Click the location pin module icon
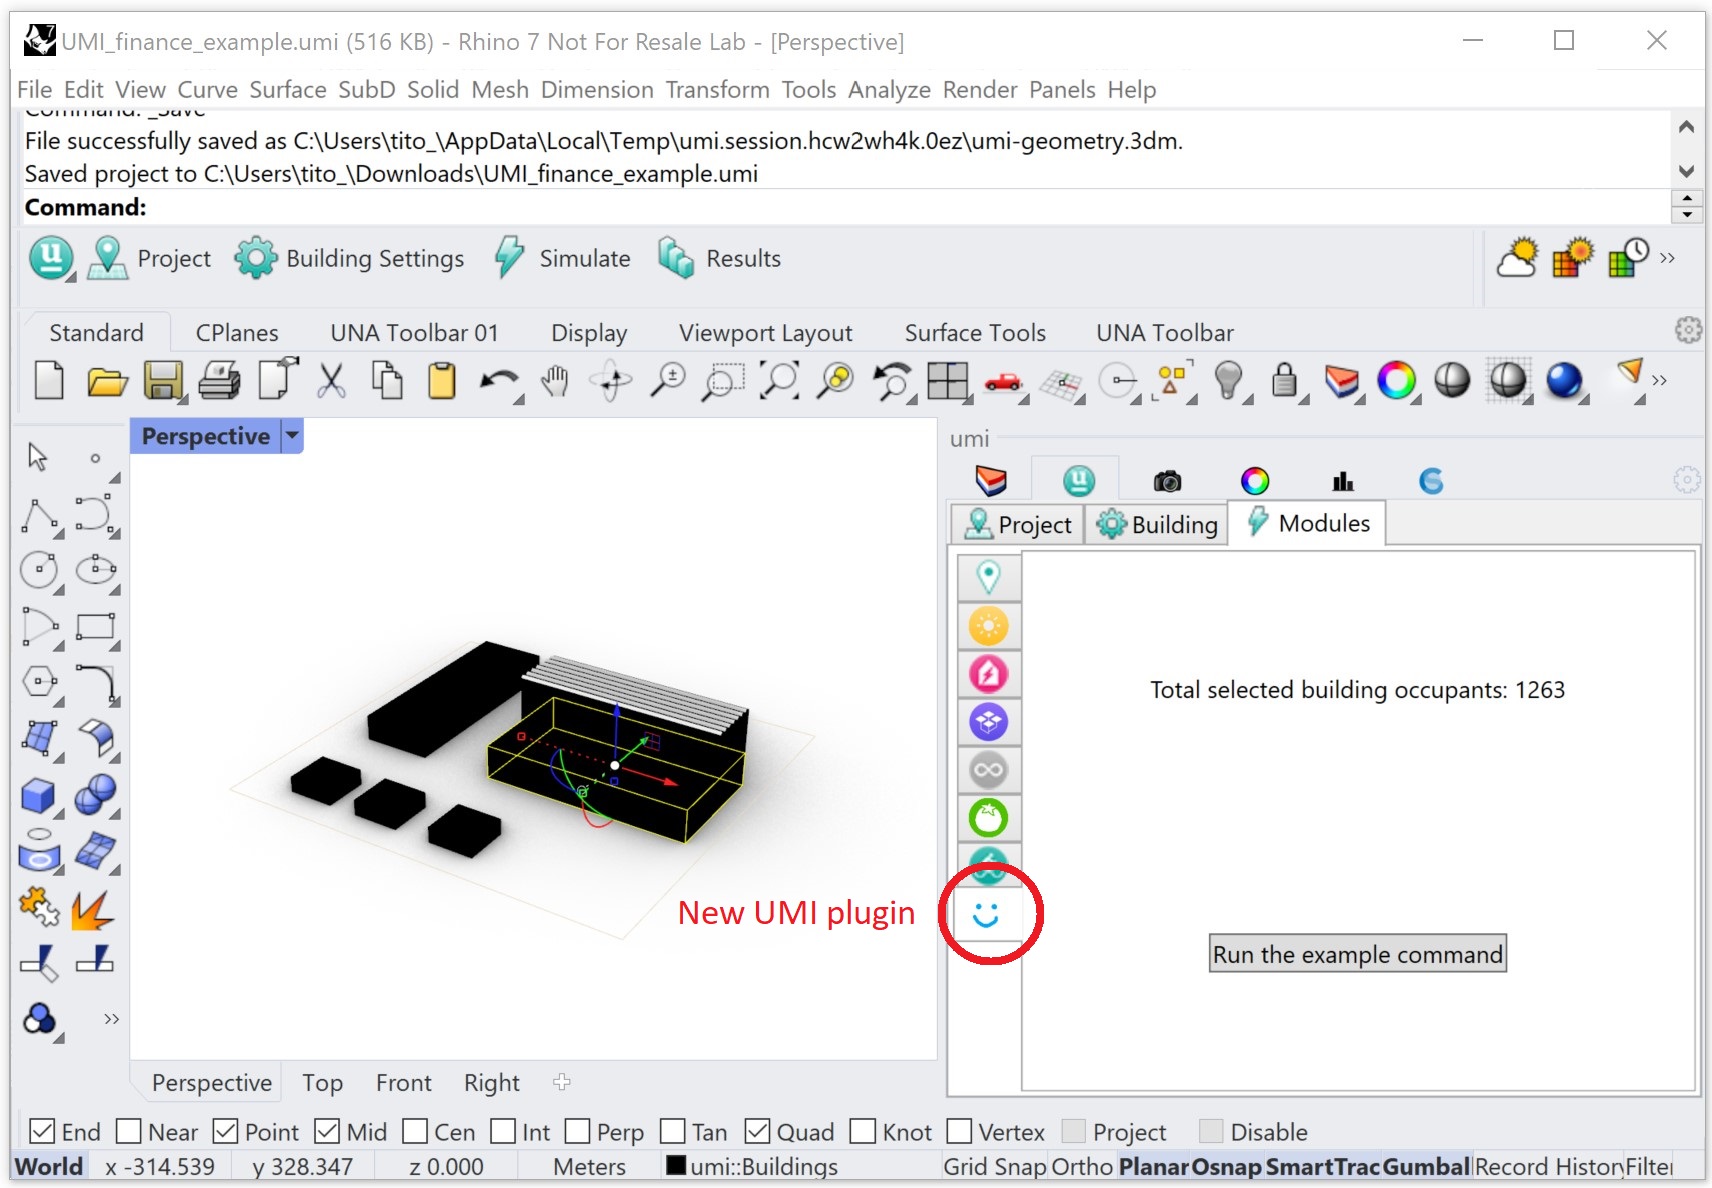This screenshot has height=1188, width=1712. coord(988,577)
